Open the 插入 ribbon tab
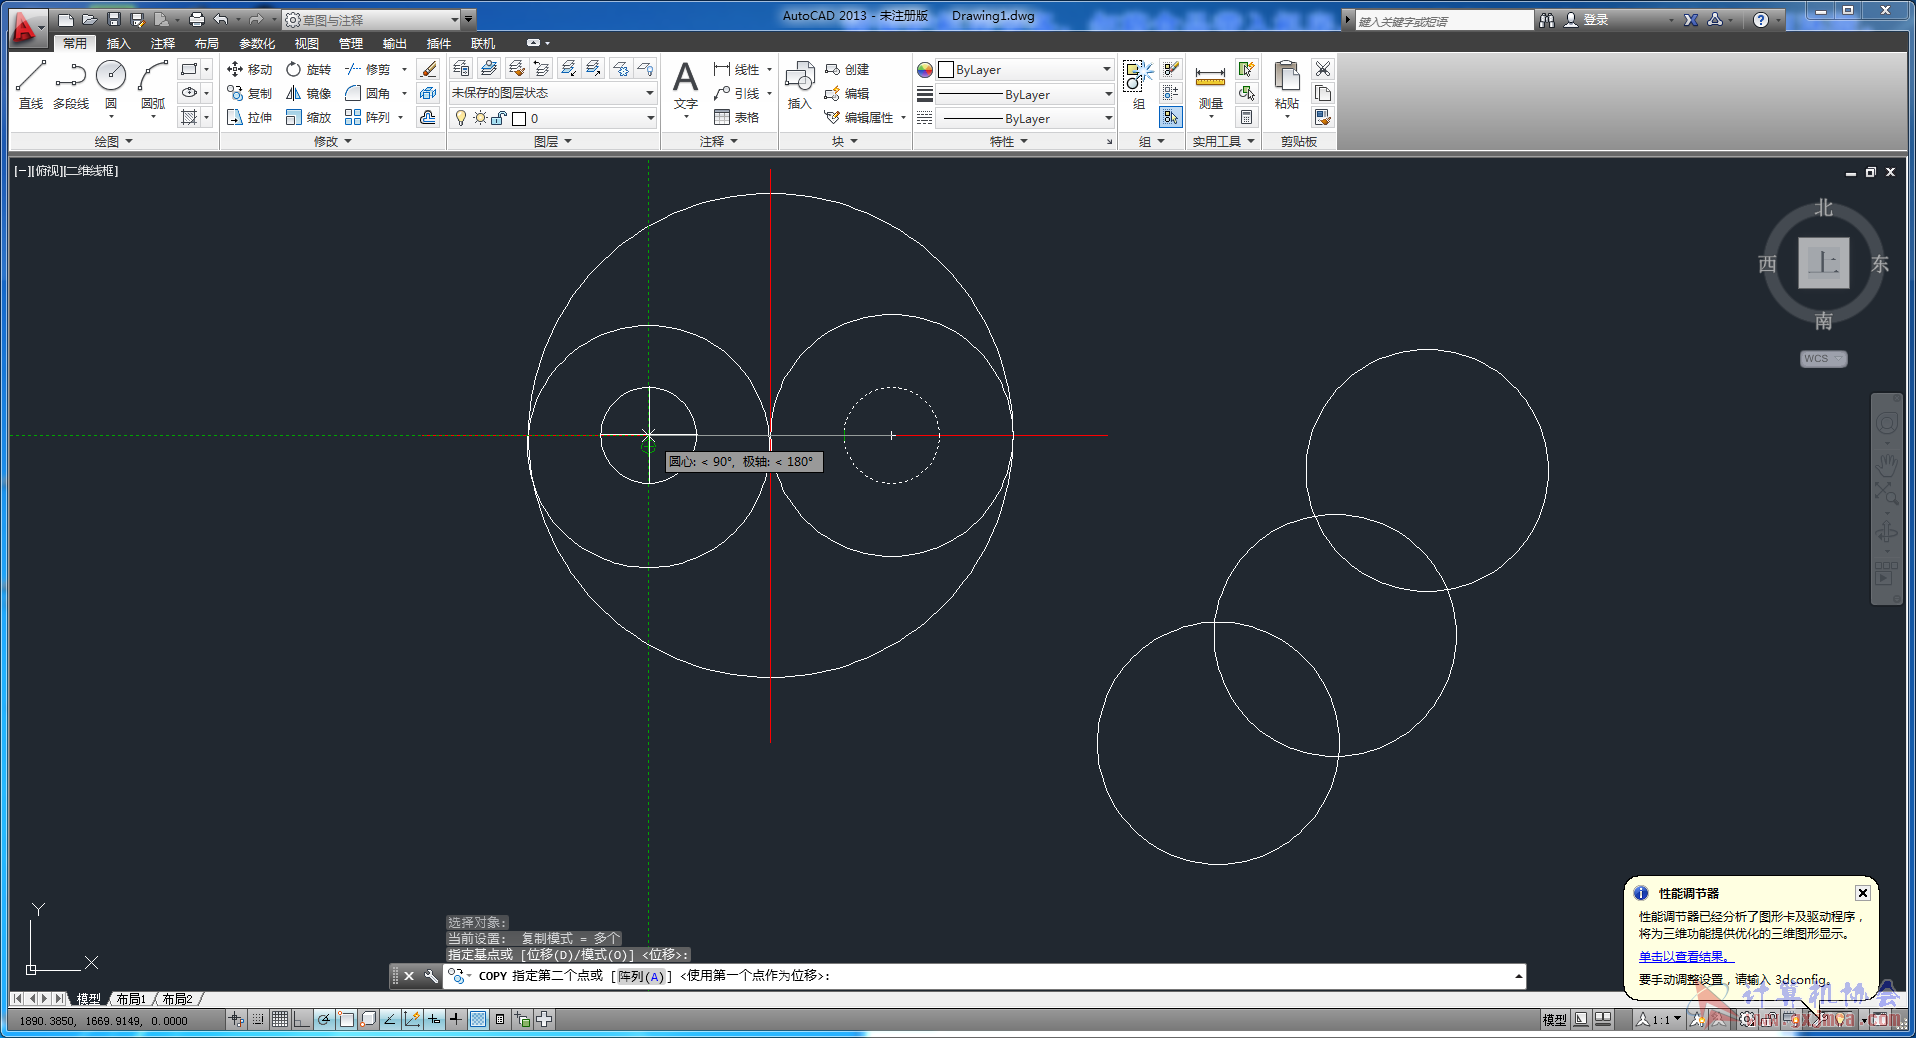The image size is (1916, 1038). pos(119,43)
